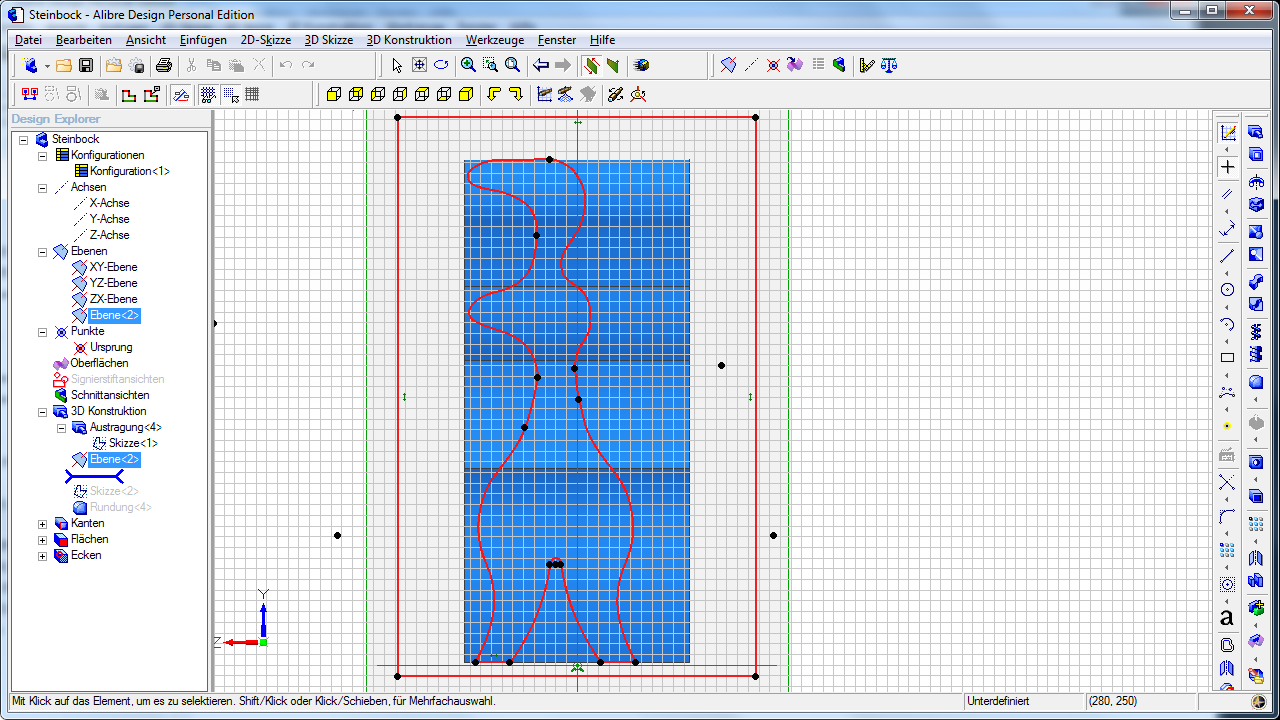The height and width of the screenshot is (720, 1280).
Task: Click the Rectangle sketch tool
Action: point(1227,357)
